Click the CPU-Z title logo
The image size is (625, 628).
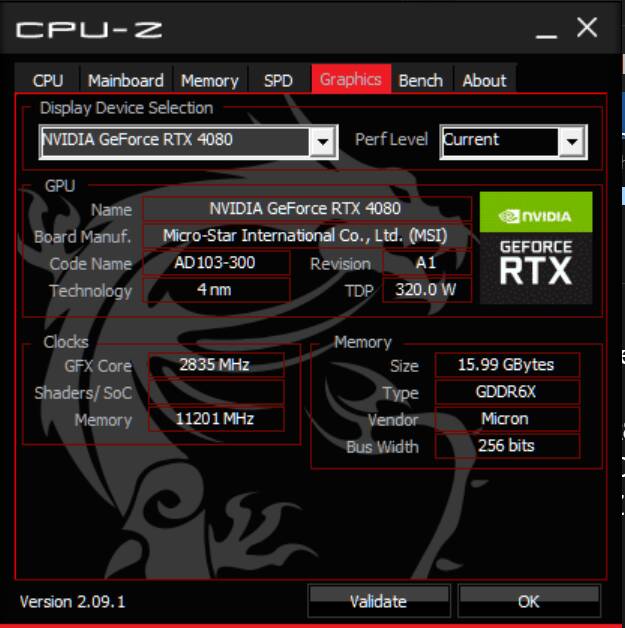pos(89,30)
